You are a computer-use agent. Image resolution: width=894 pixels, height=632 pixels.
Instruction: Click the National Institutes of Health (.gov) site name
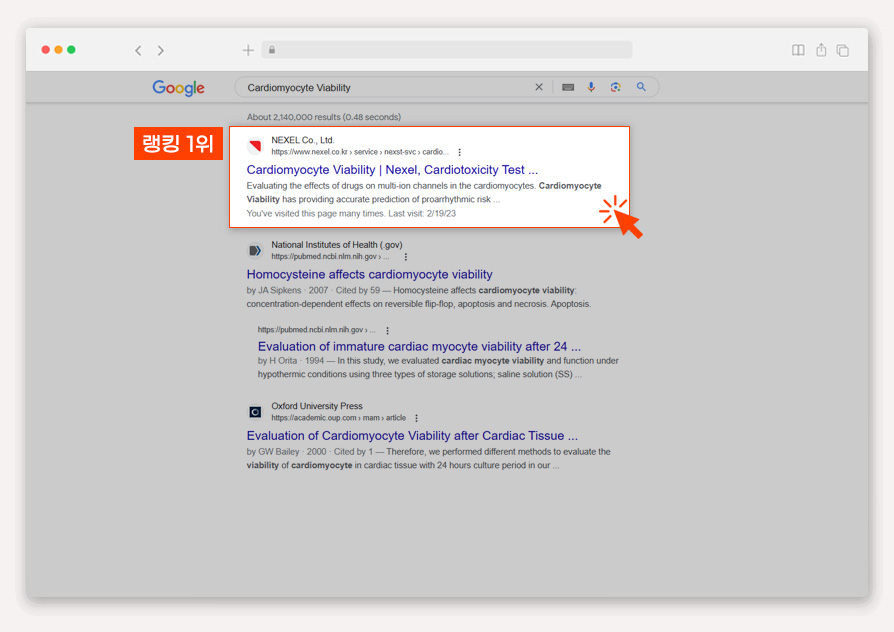[337, 245]
